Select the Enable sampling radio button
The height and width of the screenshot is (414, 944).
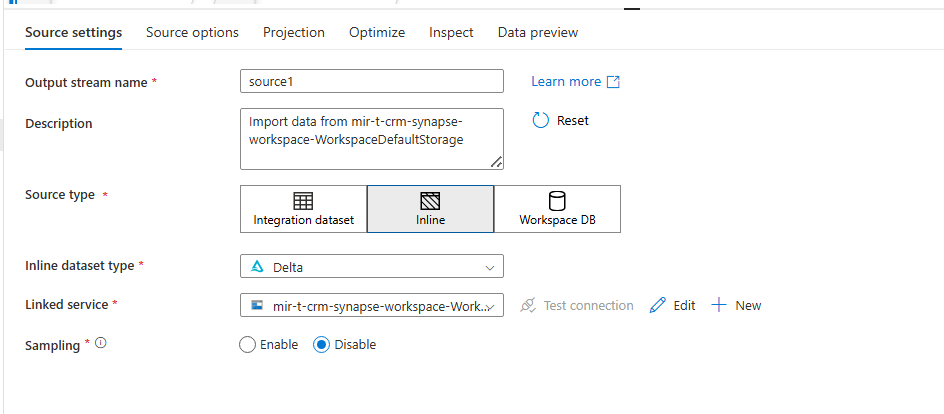pos(248,345)
